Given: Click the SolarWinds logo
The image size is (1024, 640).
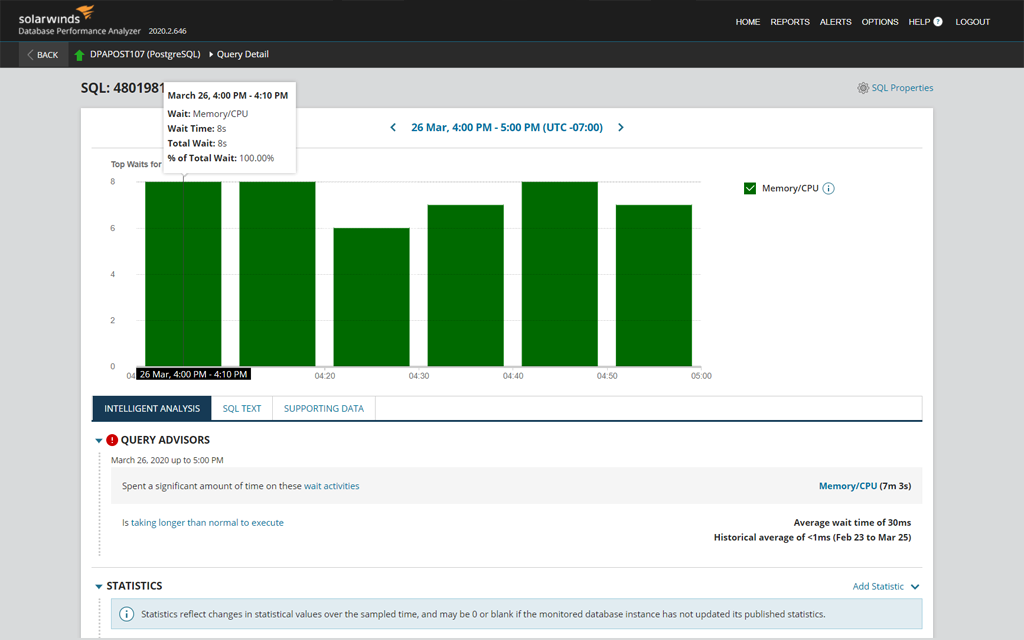Looking at the screenshot, I should click(x=50, y=16).
